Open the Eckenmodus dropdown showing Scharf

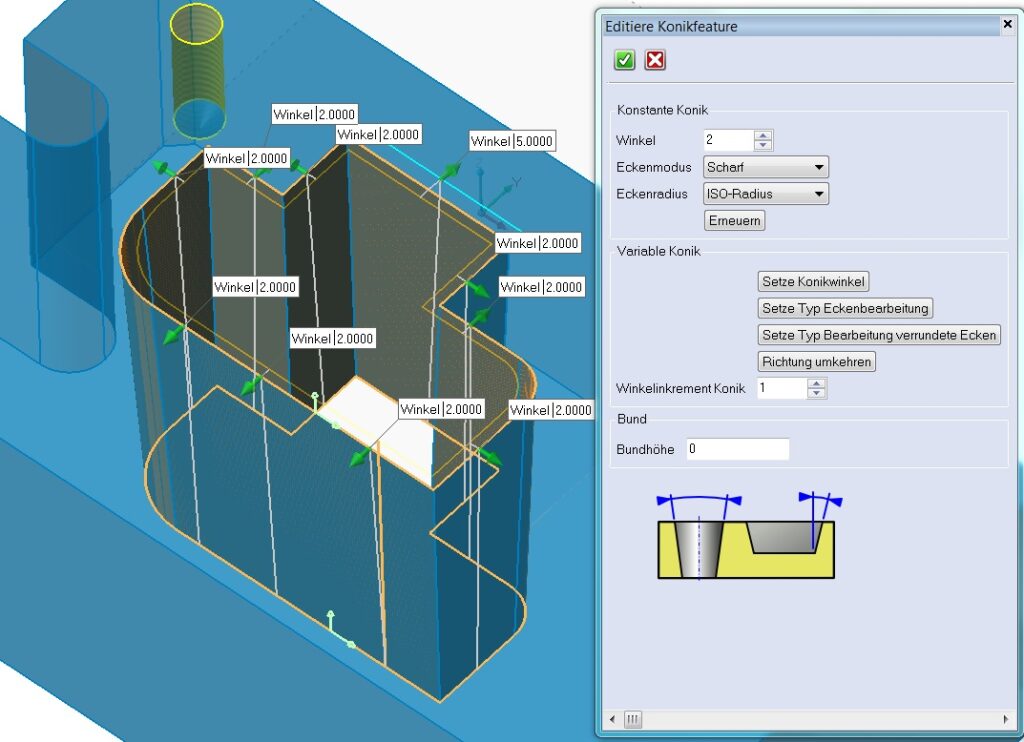point(765,167)
